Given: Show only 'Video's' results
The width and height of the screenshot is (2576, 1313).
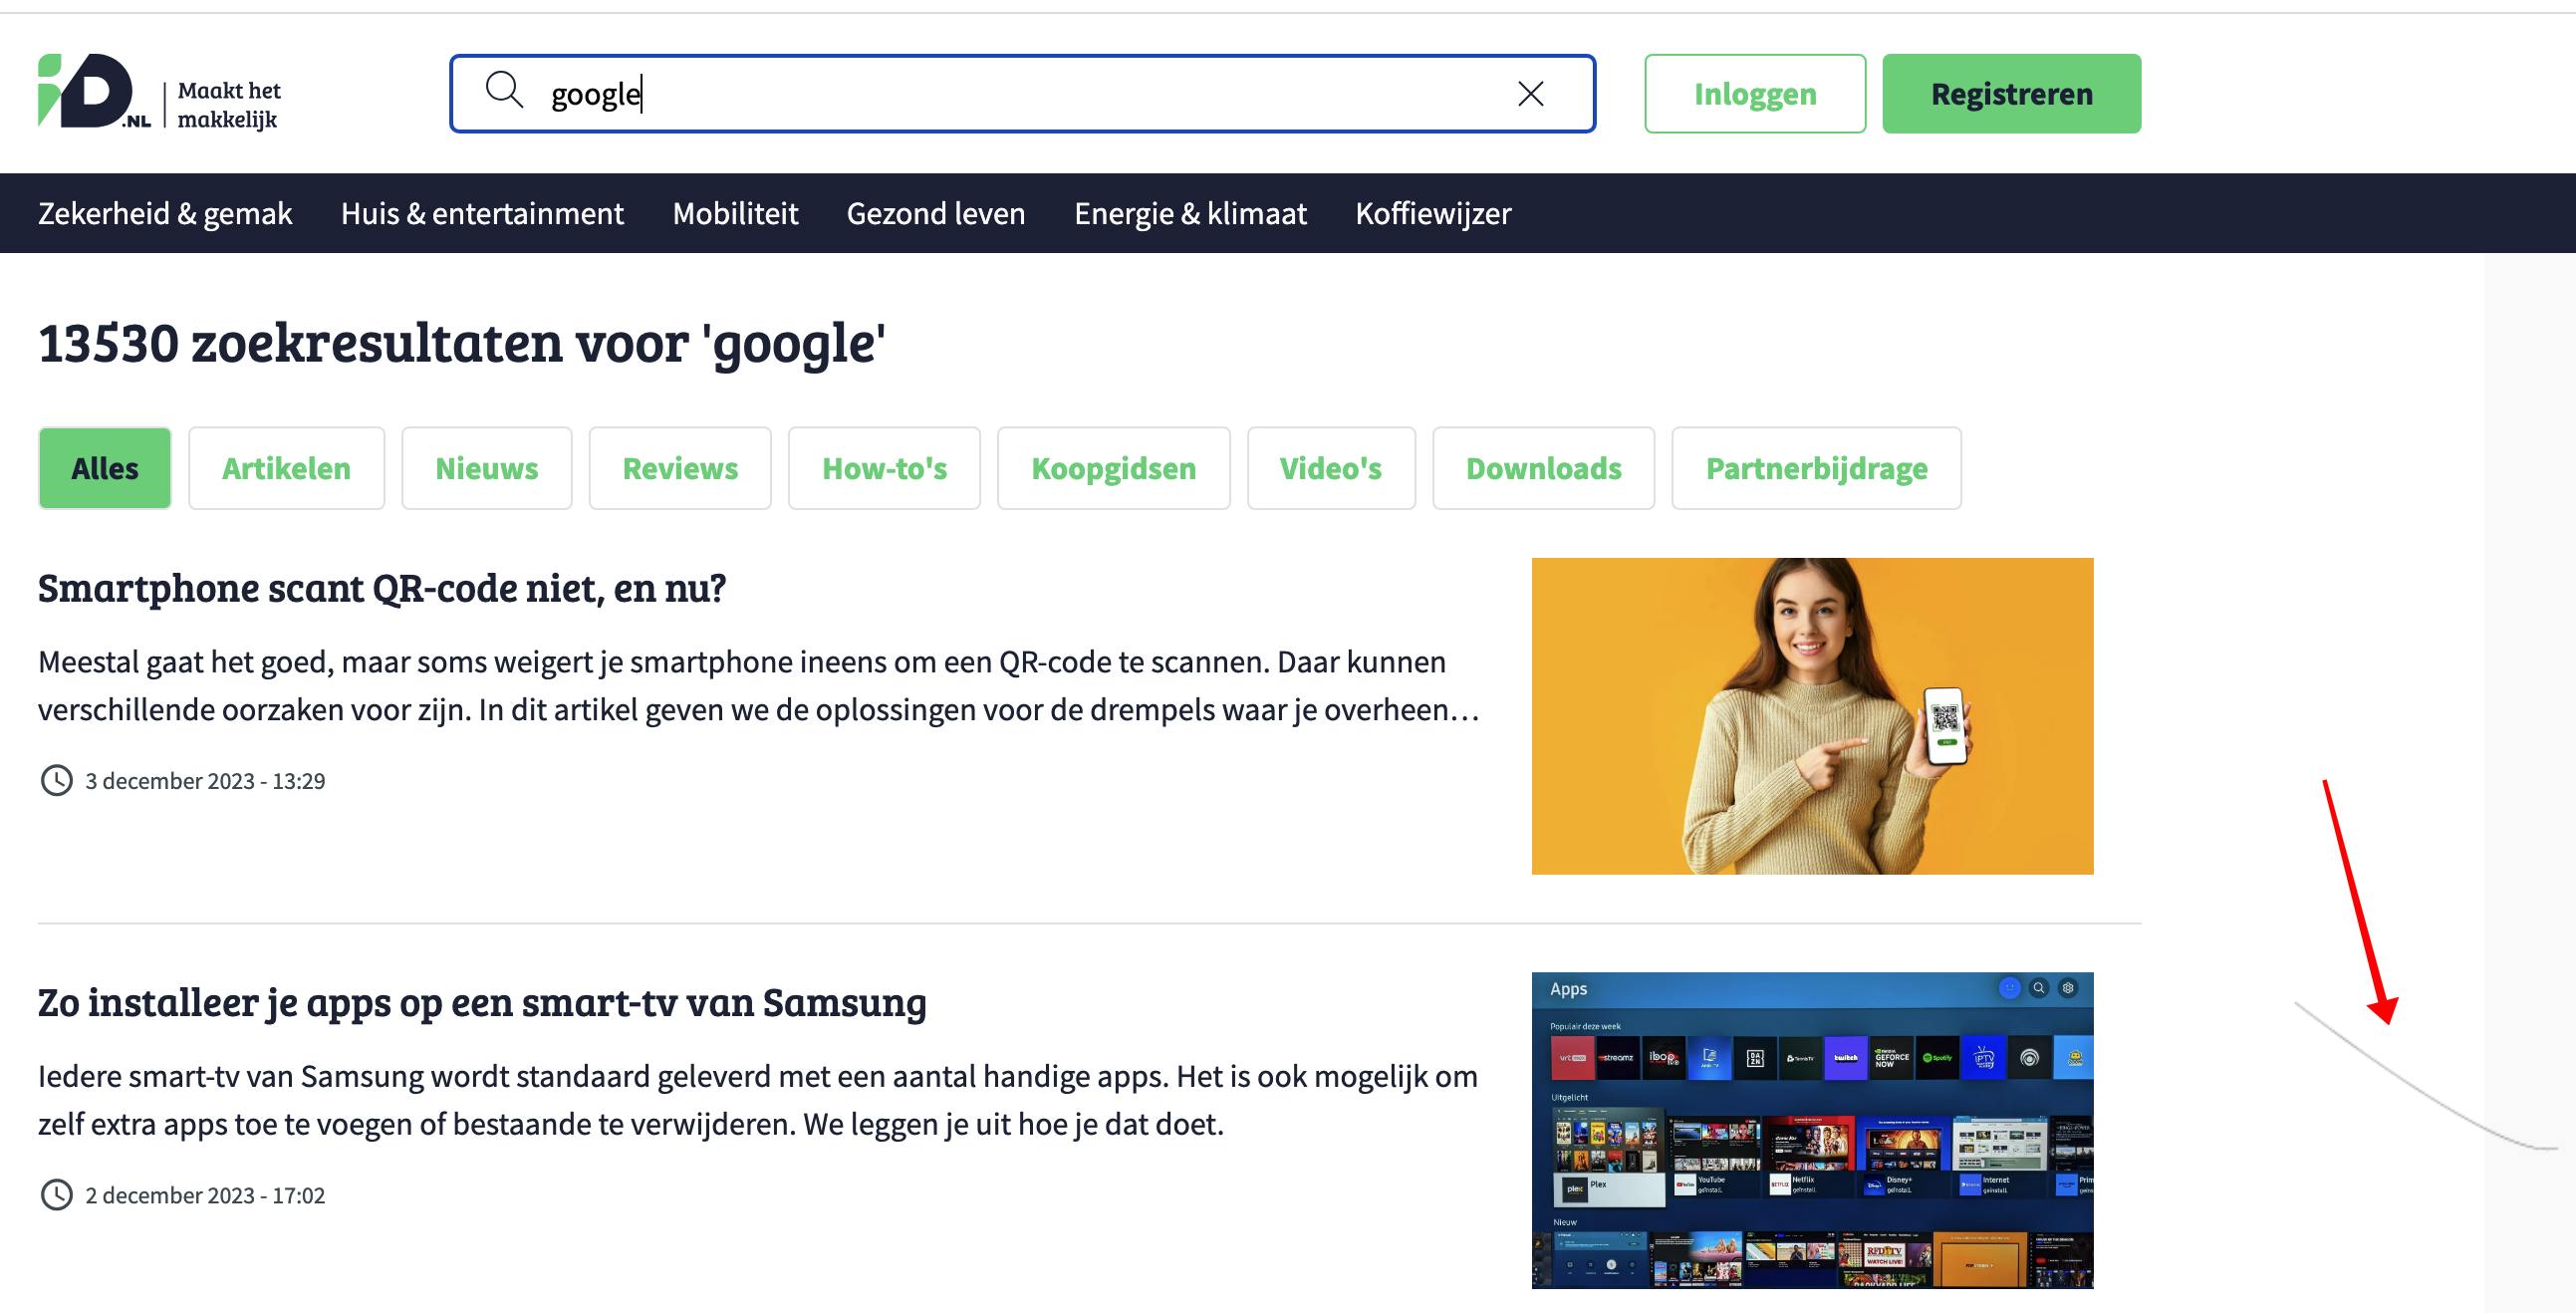Looking at the screenshot, I should (1330, 467).
